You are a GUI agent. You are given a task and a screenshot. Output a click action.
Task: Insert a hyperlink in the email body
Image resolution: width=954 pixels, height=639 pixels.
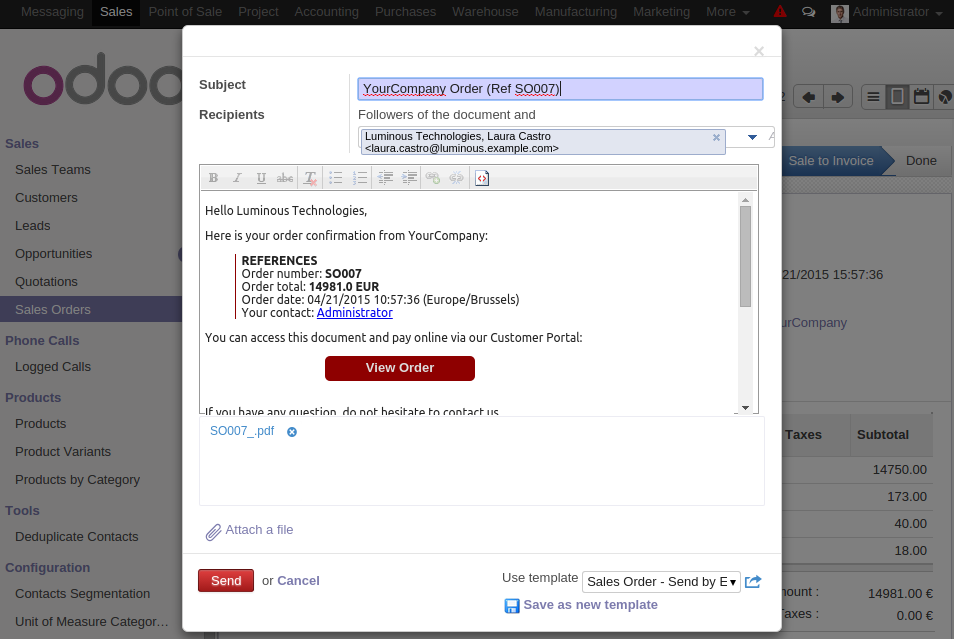pos(433,178)
